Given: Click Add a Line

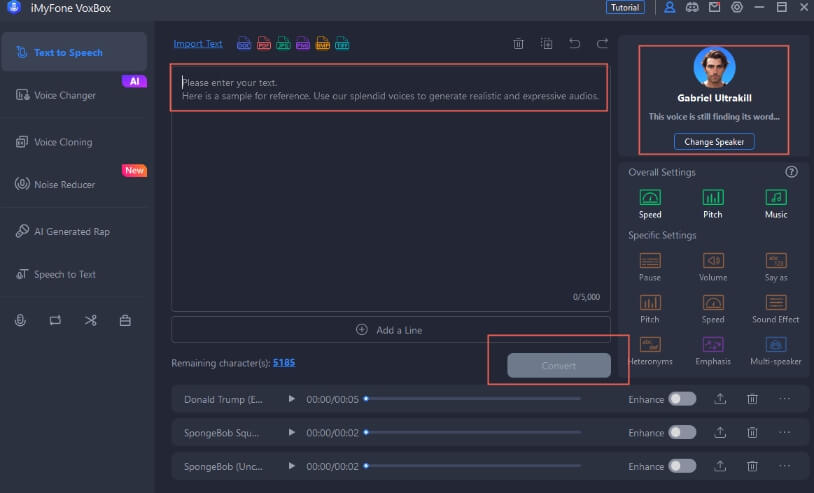Looking at the screenshot, I should (x=390, y=330).
